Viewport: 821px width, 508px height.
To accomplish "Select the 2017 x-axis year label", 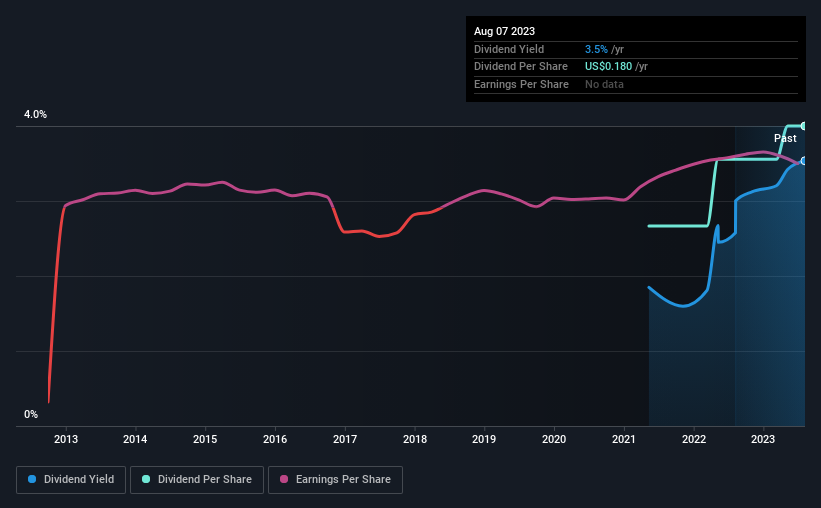I will tap(345, 439).
